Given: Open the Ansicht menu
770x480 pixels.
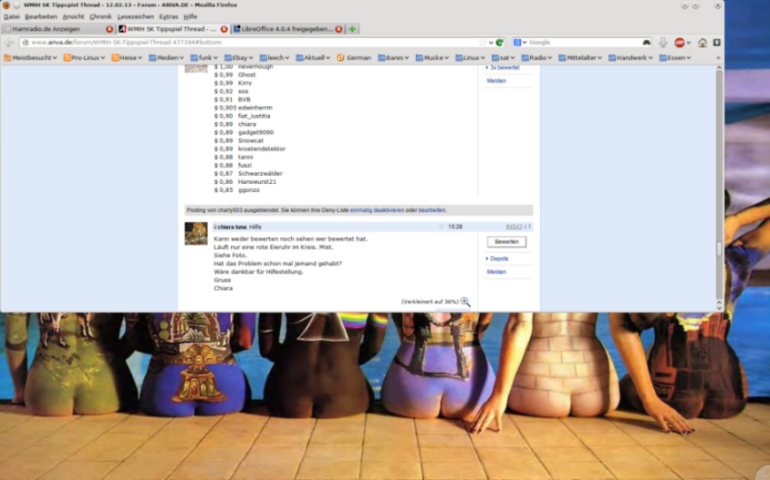Looking at the screenshot, I should [73, 17].
